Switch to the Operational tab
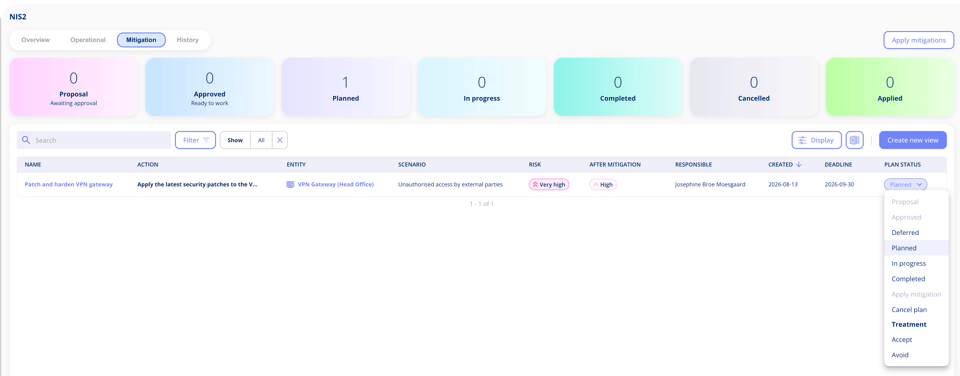The width and height of the screenshot is (960, 376). 88,40
